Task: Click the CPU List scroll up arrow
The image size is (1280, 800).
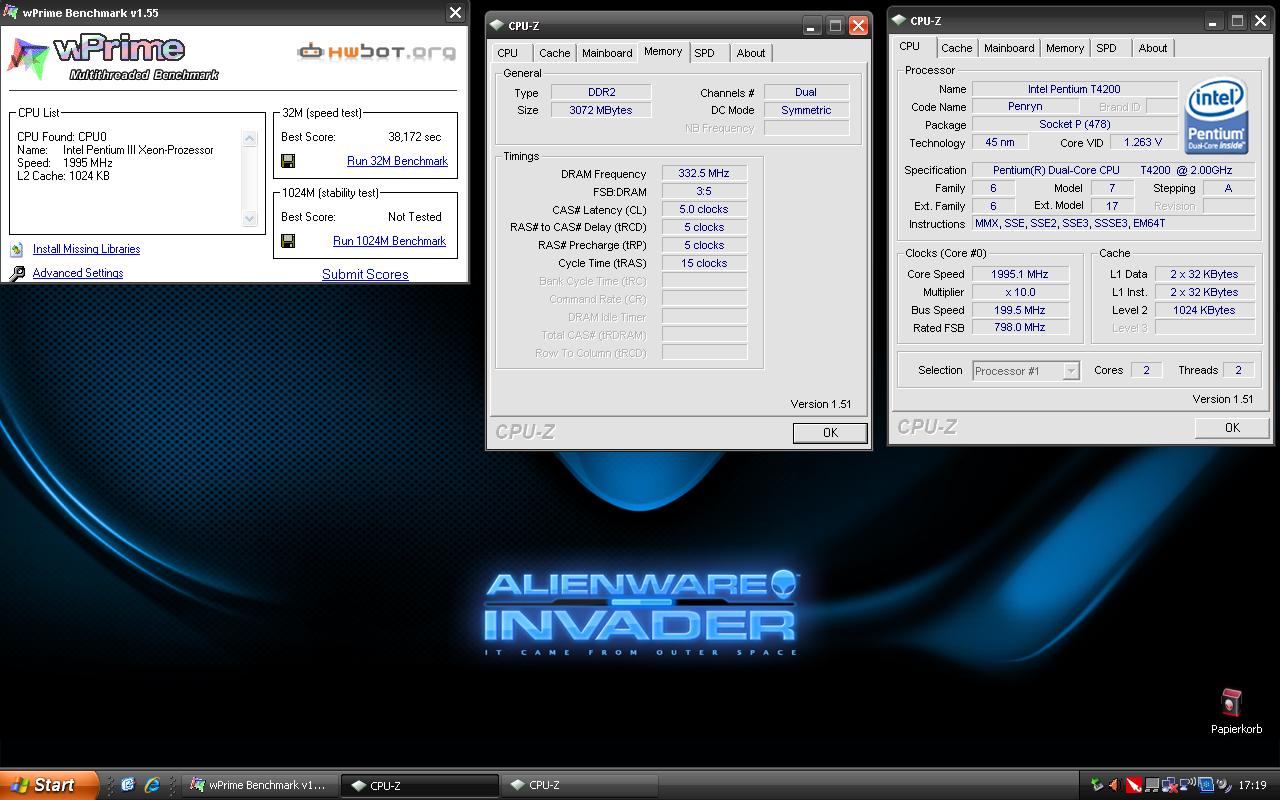Action: tap(250, 138)
